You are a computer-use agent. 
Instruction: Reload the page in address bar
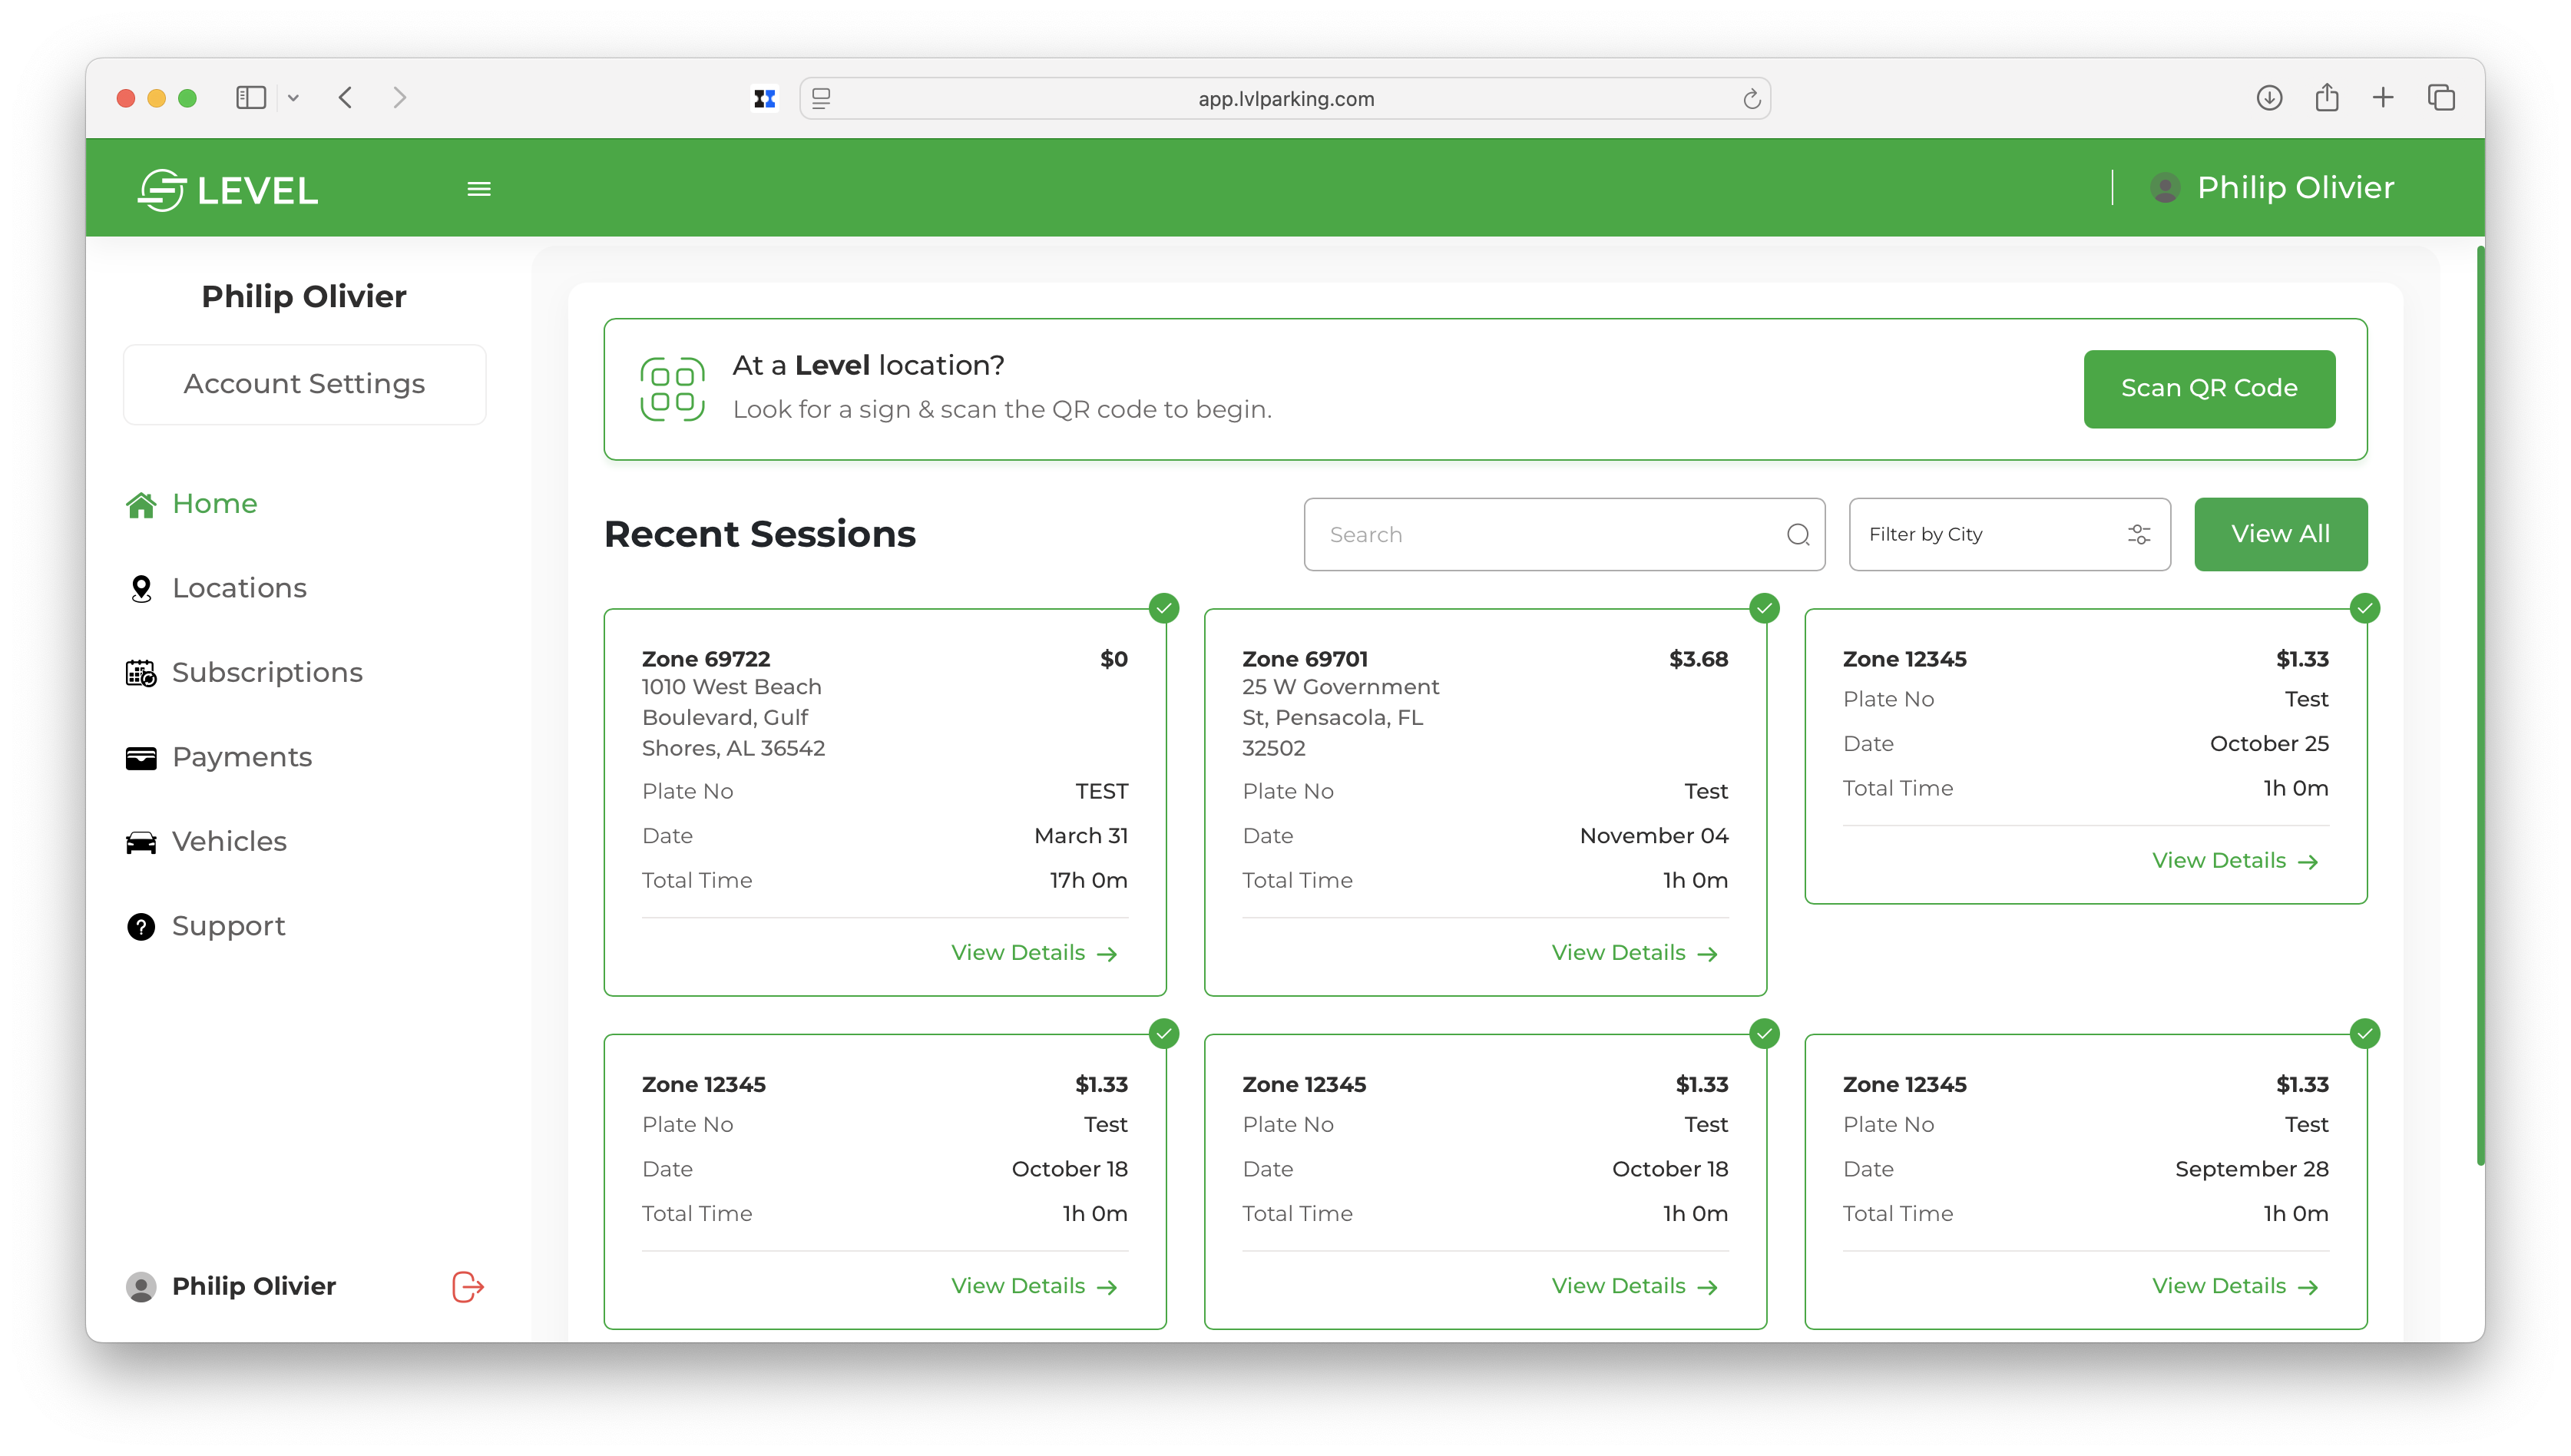pos(1751,99)
